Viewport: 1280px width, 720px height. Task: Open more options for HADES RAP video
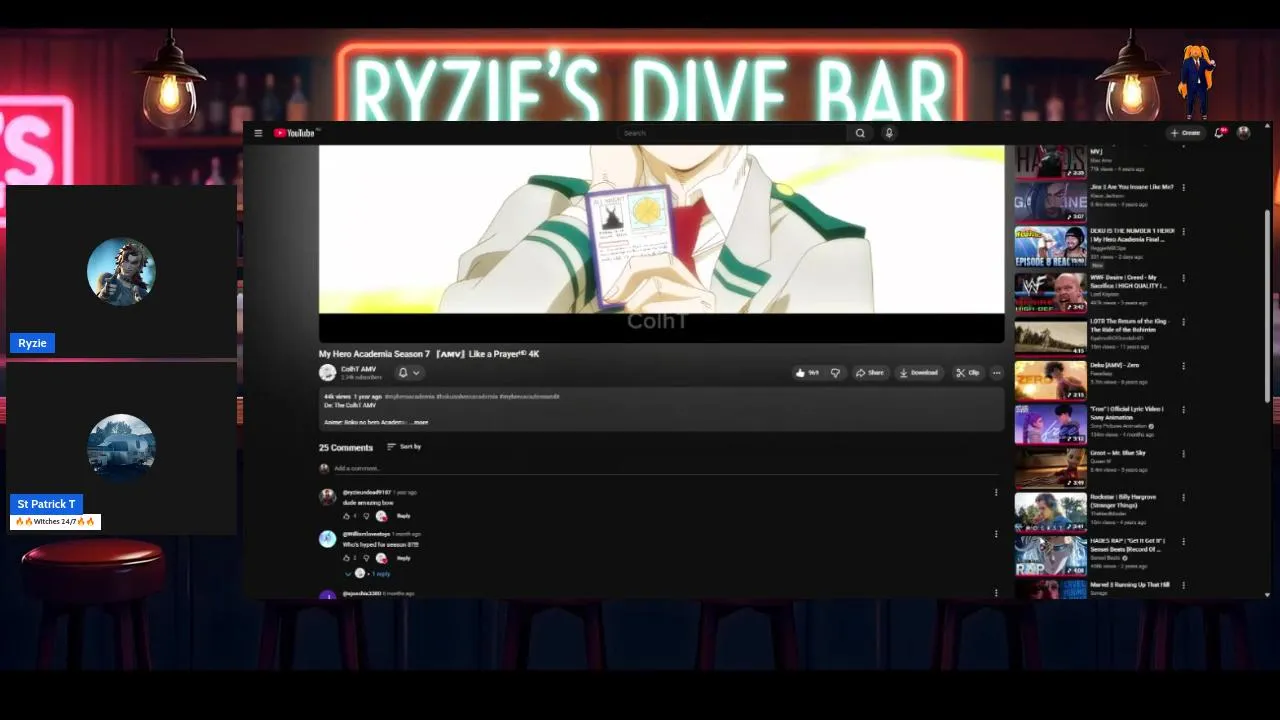(1184, 542)
